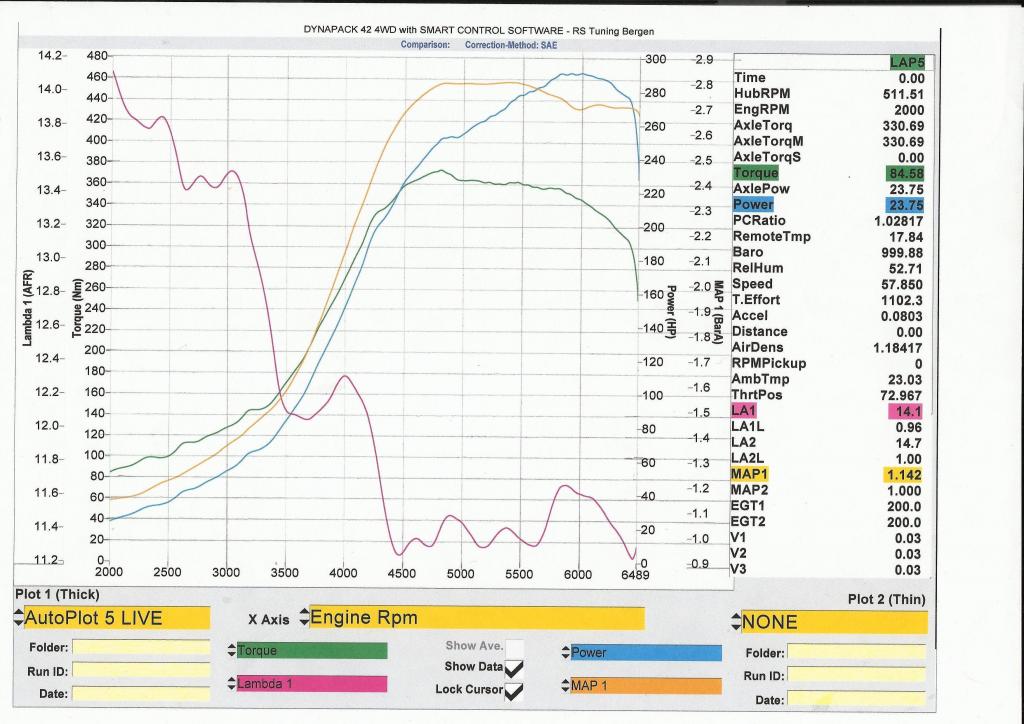Open the Plot 1 AutoPlot 5 LIVE selector
Screen dimensions: 1024x724
coord(112,618)
